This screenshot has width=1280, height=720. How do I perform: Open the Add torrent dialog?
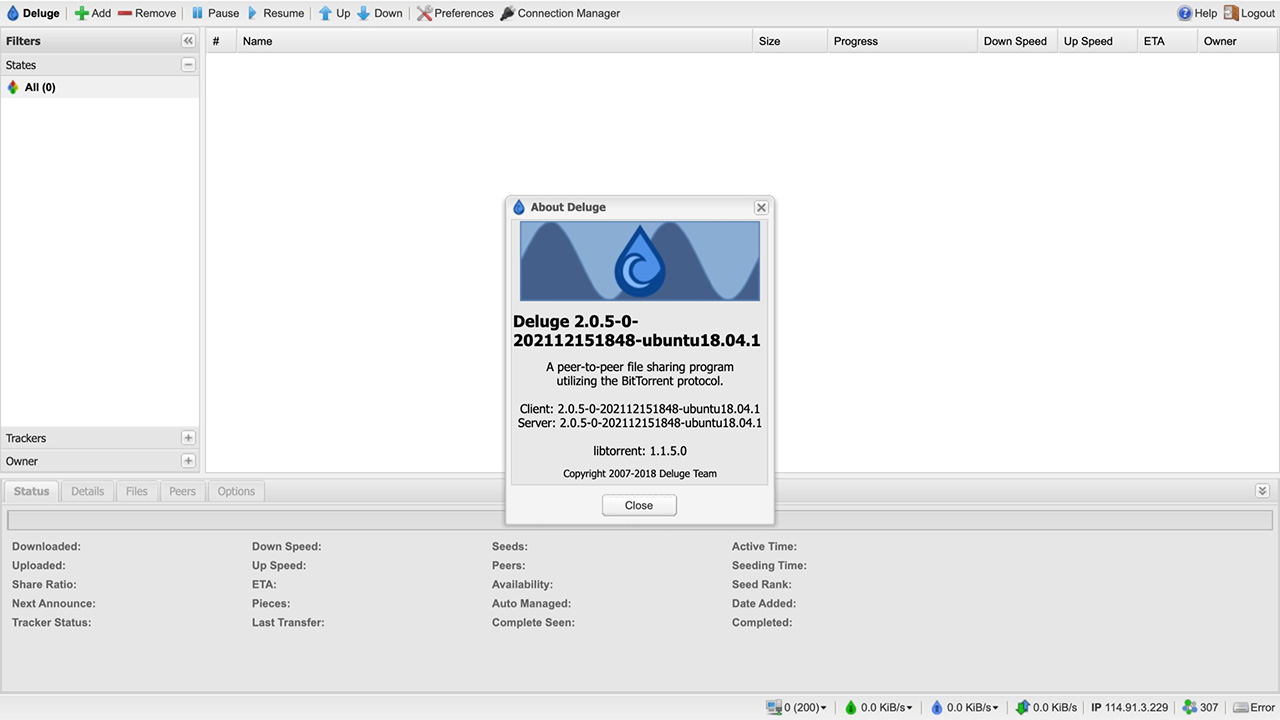coord(95,13)
